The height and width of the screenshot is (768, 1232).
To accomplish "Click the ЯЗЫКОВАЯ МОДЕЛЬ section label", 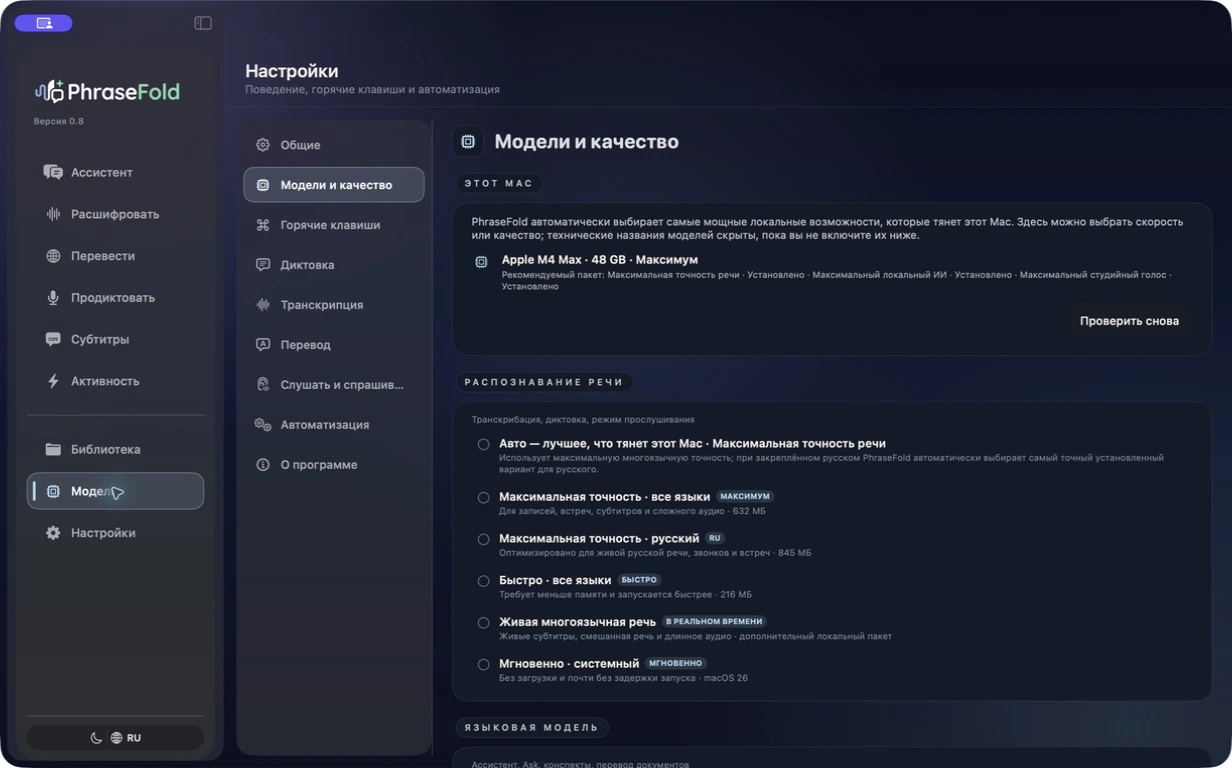I will tap(531, 728).
